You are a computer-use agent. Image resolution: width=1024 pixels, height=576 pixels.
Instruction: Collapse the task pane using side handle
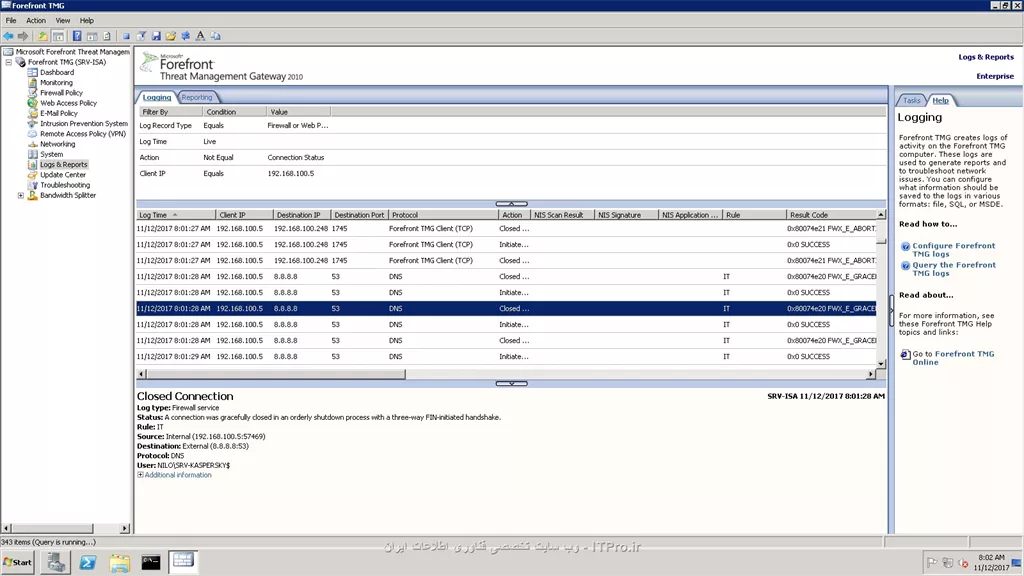[x=891, y=311]
